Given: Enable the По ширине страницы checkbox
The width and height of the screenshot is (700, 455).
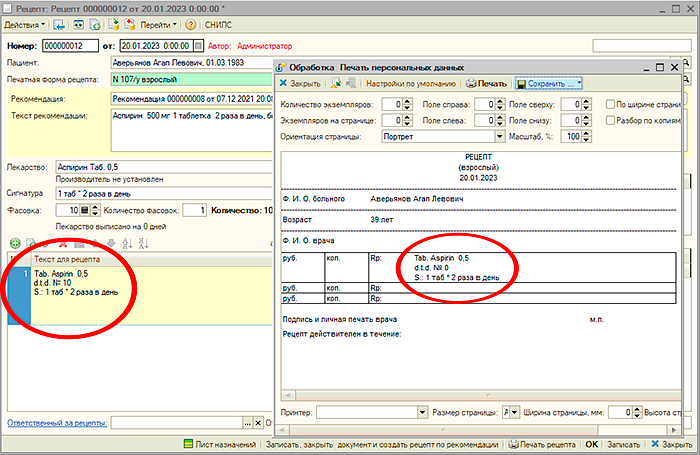Looking at the screenshot, I should pos(610,104).
